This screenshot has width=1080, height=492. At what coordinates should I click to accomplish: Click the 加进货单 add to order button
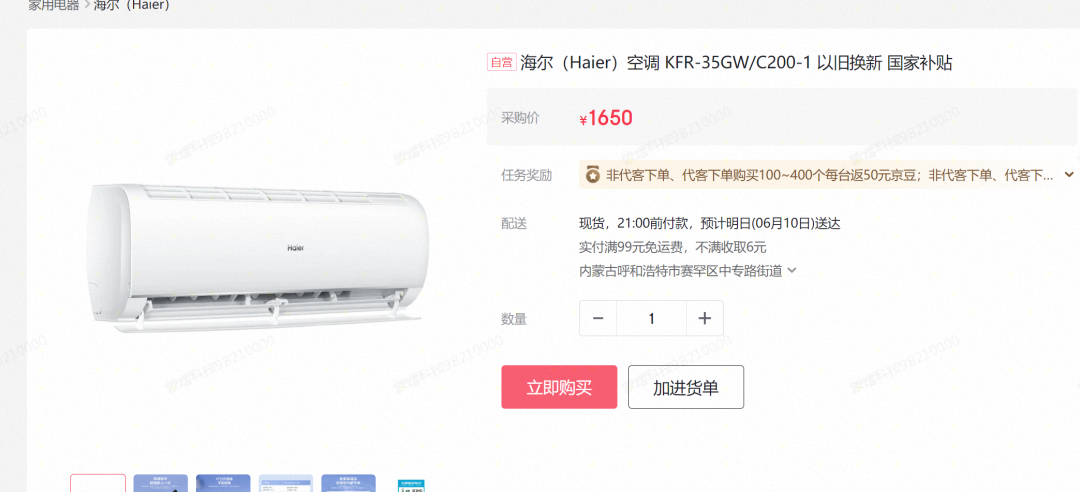tap(686, 387)
